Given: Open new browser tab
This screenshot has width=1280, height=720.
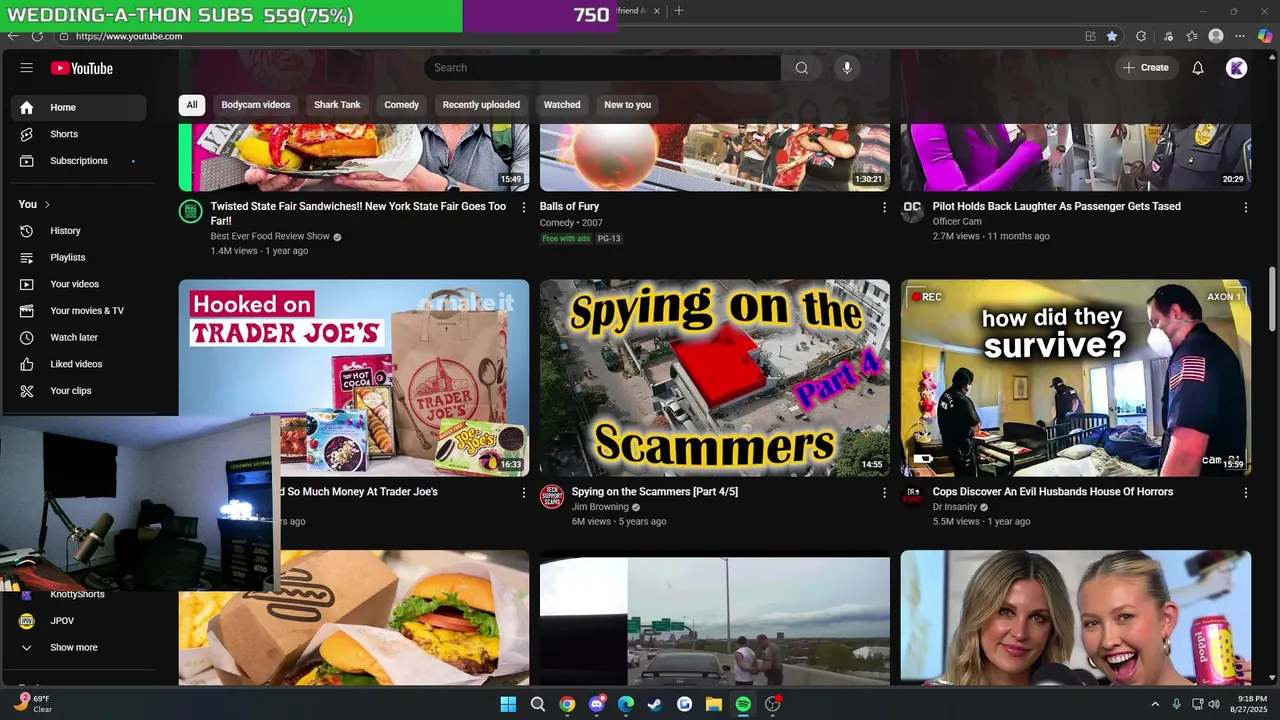Looking at the screenshot, I should point(679,11).
